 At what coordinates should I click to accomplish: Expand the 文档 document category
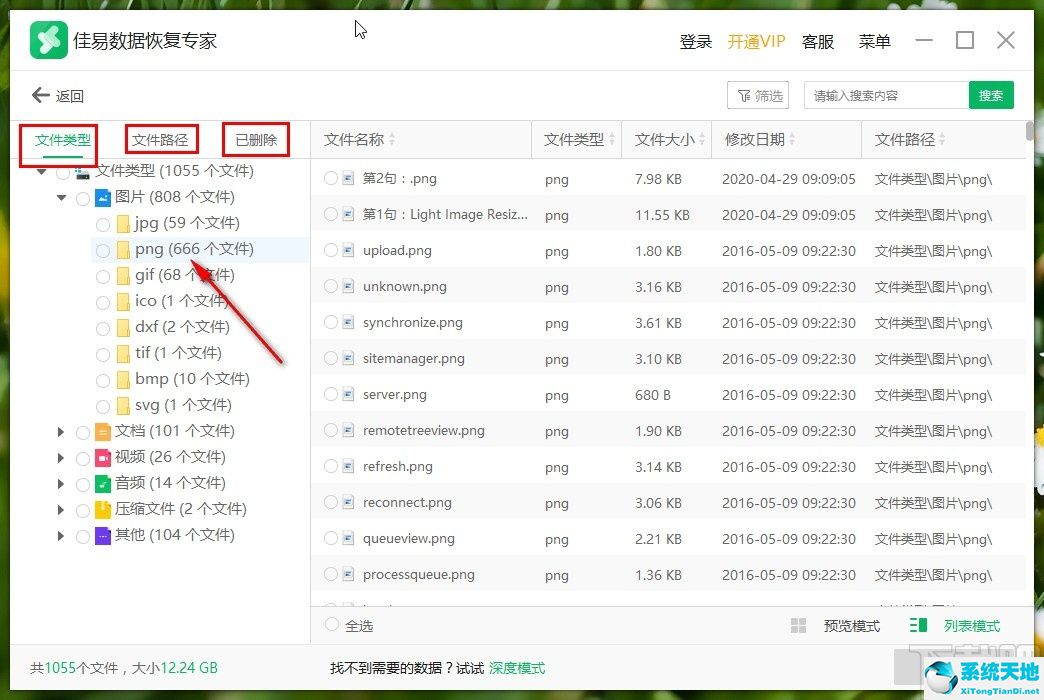61,431
